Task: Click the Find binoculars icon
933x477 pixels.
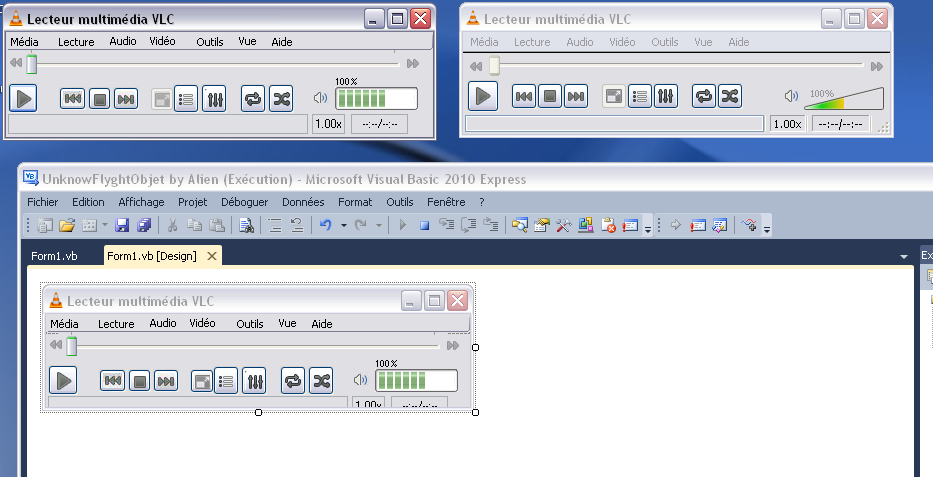Action: pyautogui.click(x=246, y=225)
